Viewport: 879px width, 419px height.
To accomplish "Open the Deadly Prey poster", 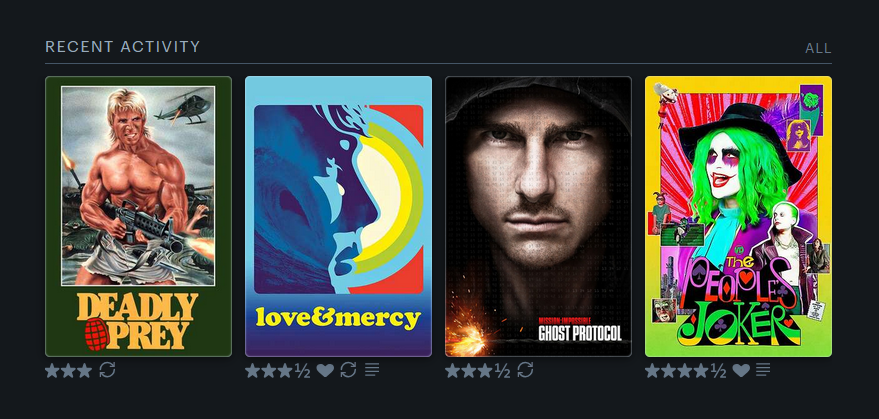I will (138, 217).
